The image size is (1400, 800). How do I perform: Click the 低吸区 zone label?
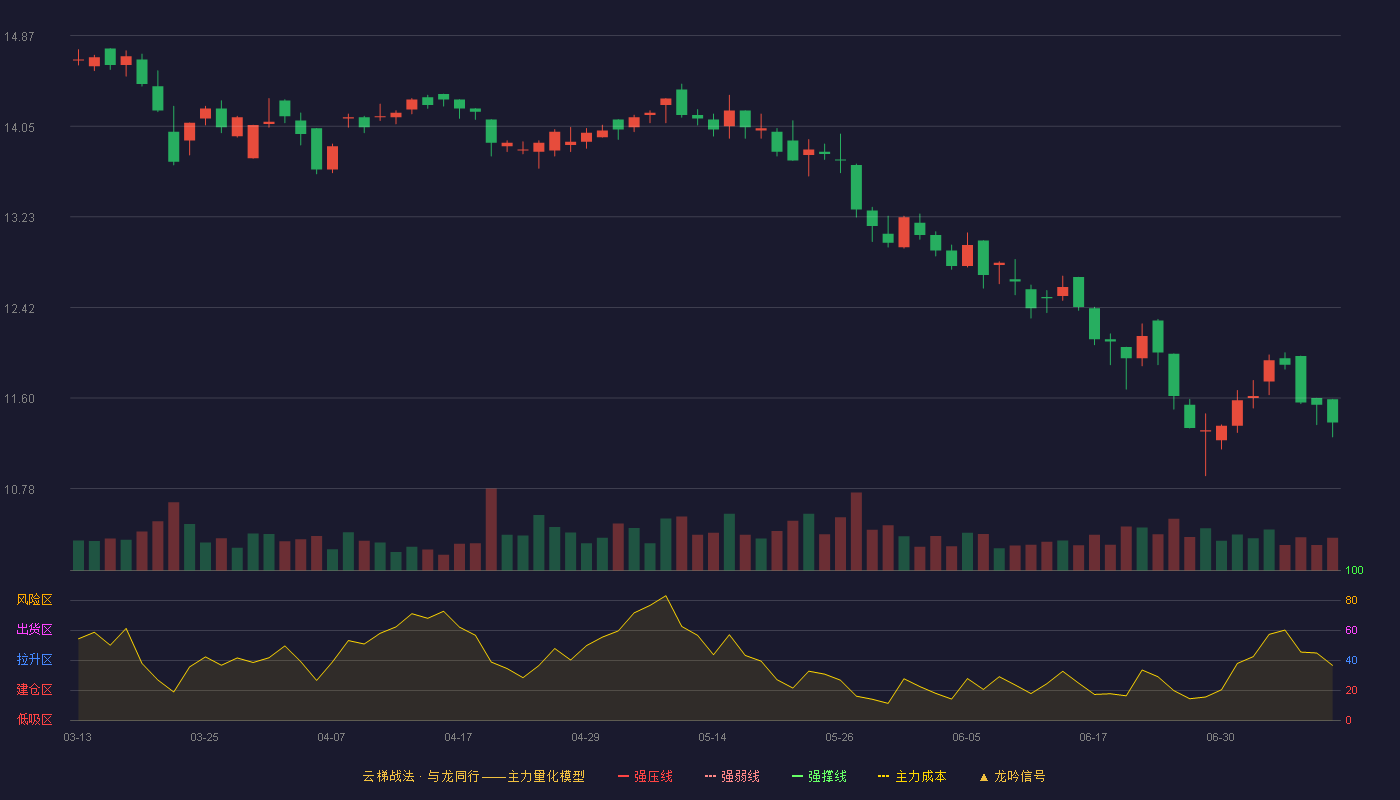coord(34,719)
